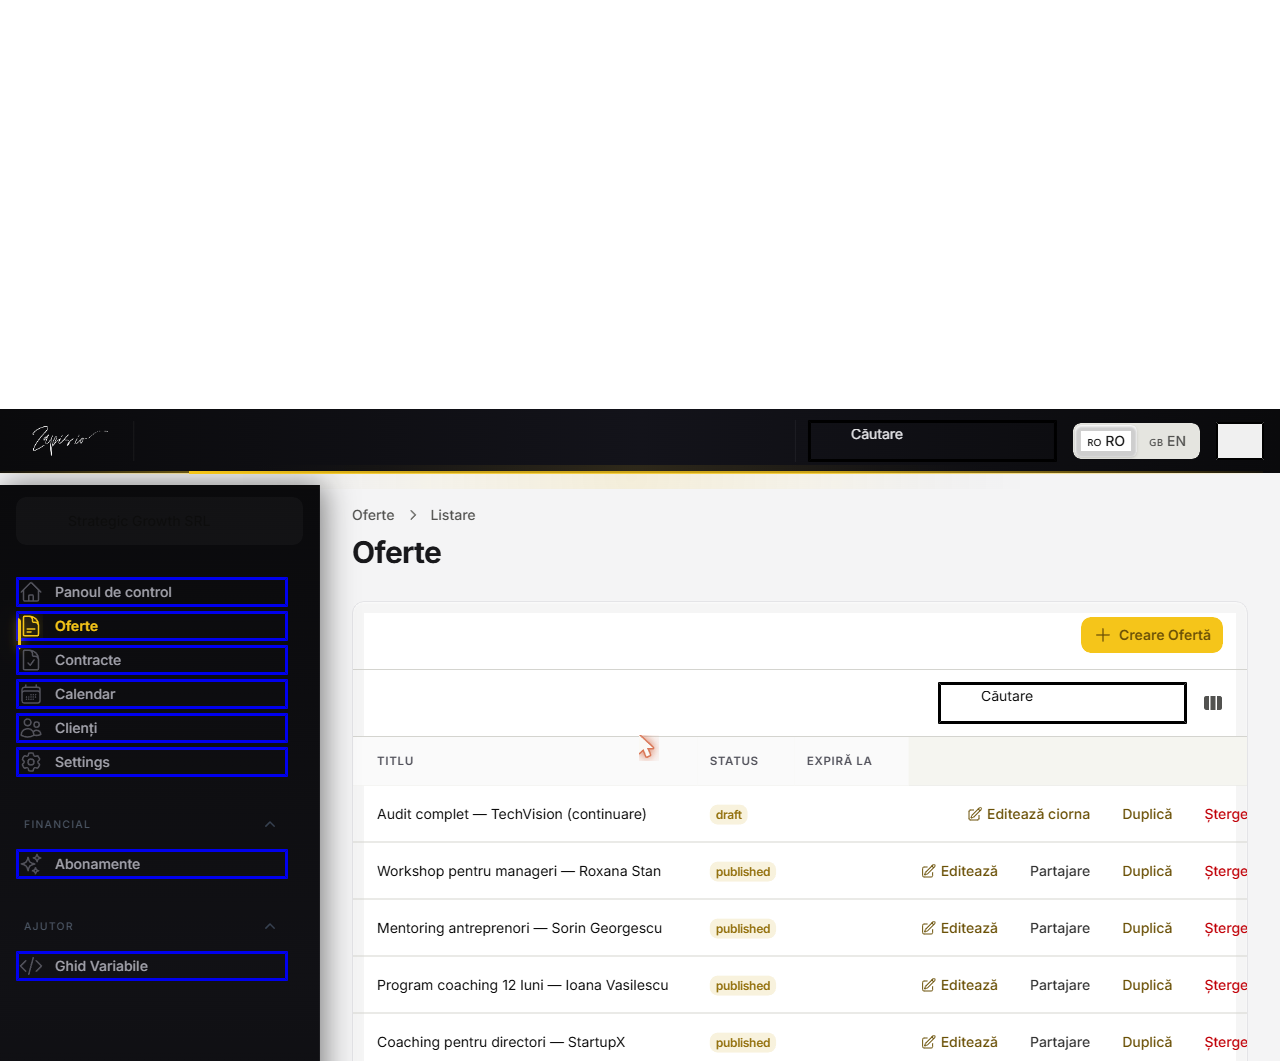The image size is (1280, 1061).
Task: Open Abonamente under Financial
Action: (152, 864)
